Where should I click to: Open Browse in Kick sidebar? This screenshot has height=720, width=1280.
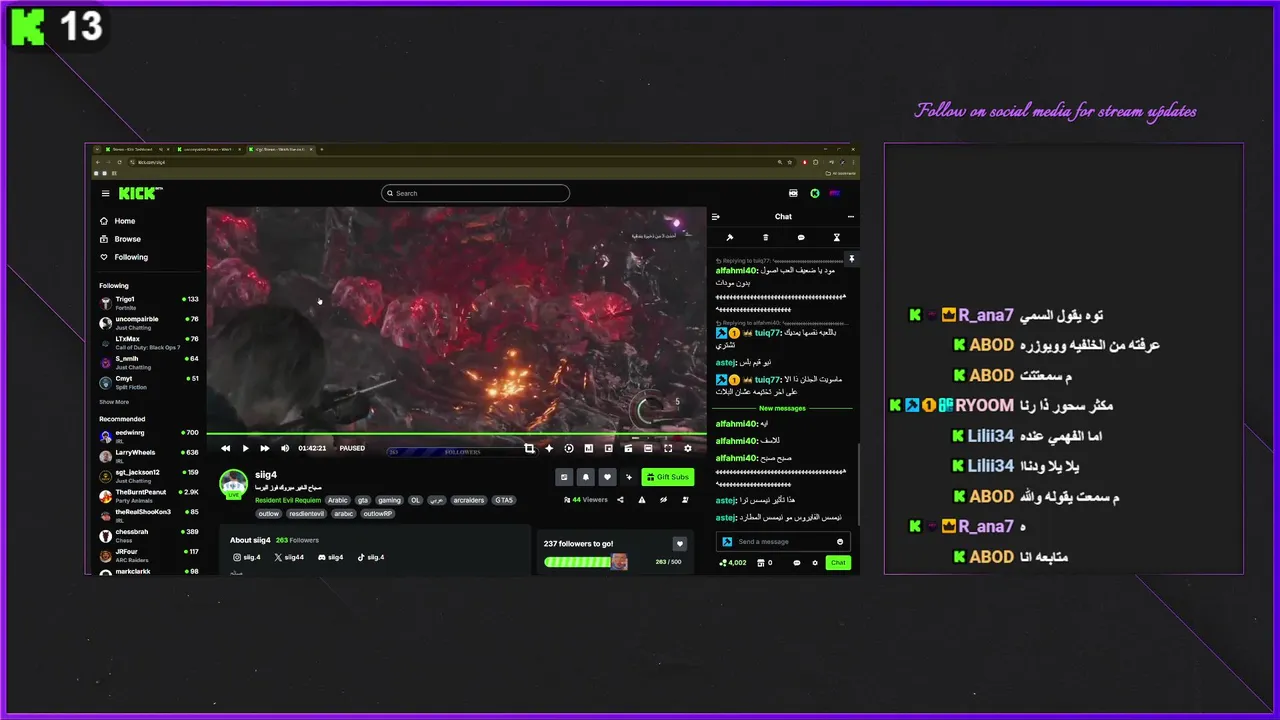click(x=120, y=239)
